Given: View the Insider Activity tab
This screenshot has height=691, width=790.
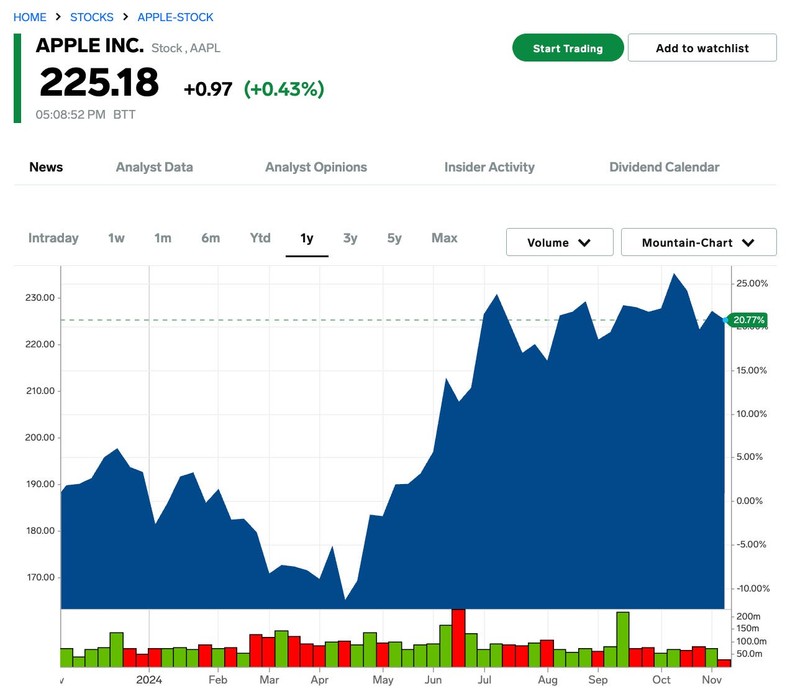Looking at the screenshot, I should (x=489, y=167).
